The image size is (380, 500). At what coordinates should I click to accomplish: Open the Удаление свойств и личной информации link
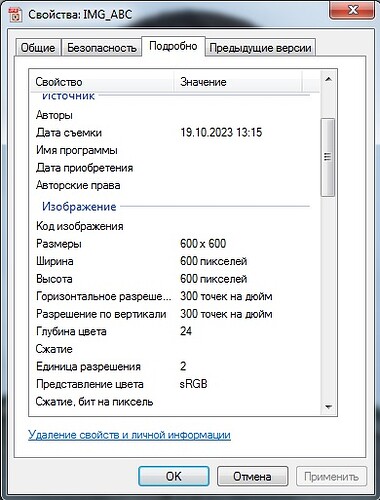[129, 435]
